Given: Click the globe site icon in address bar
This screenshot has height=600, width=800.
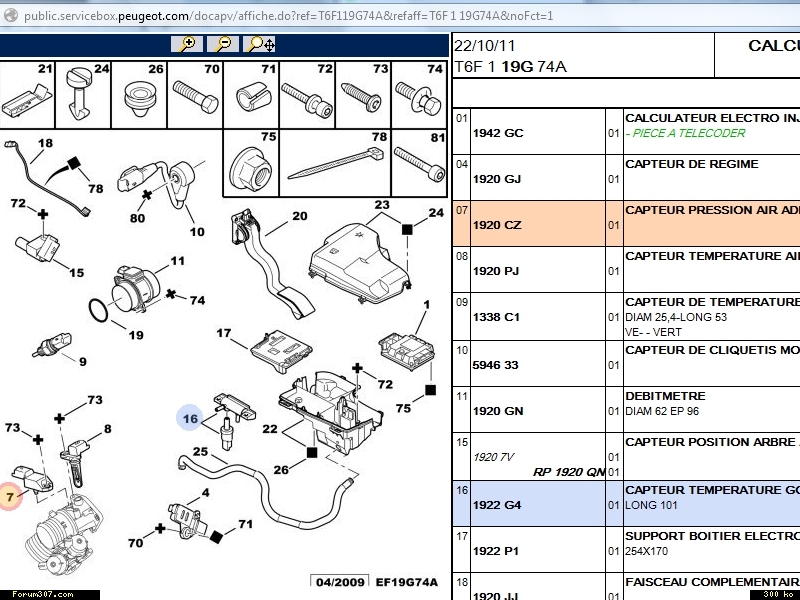Looking at the screenshot, I should pos(12,16).
